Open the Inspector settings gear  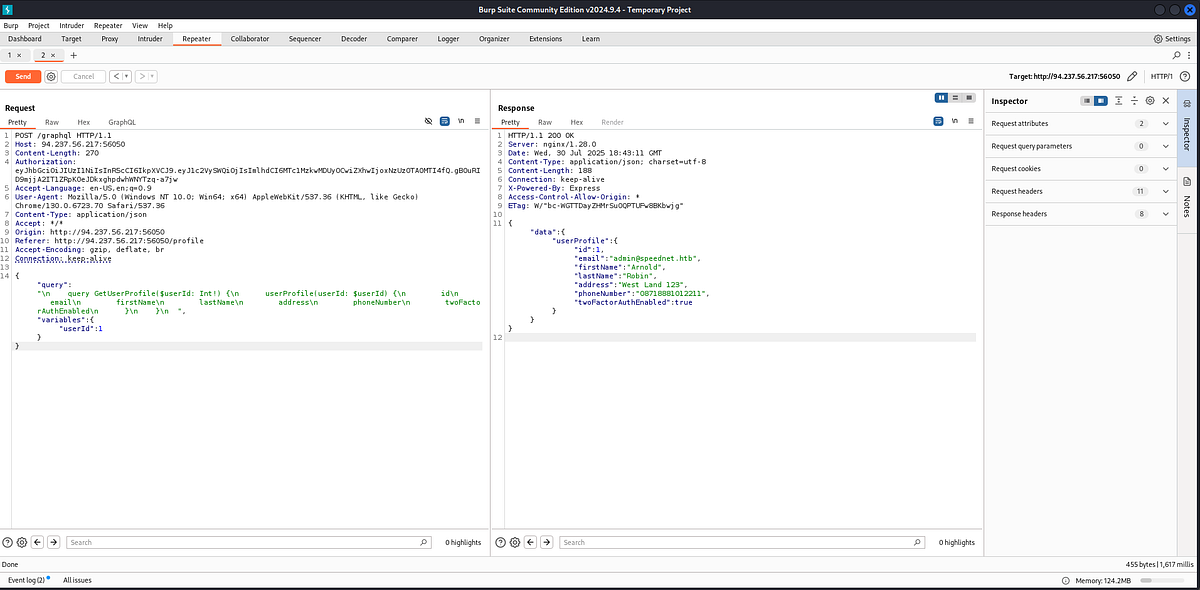click(x=1150, y=101)
